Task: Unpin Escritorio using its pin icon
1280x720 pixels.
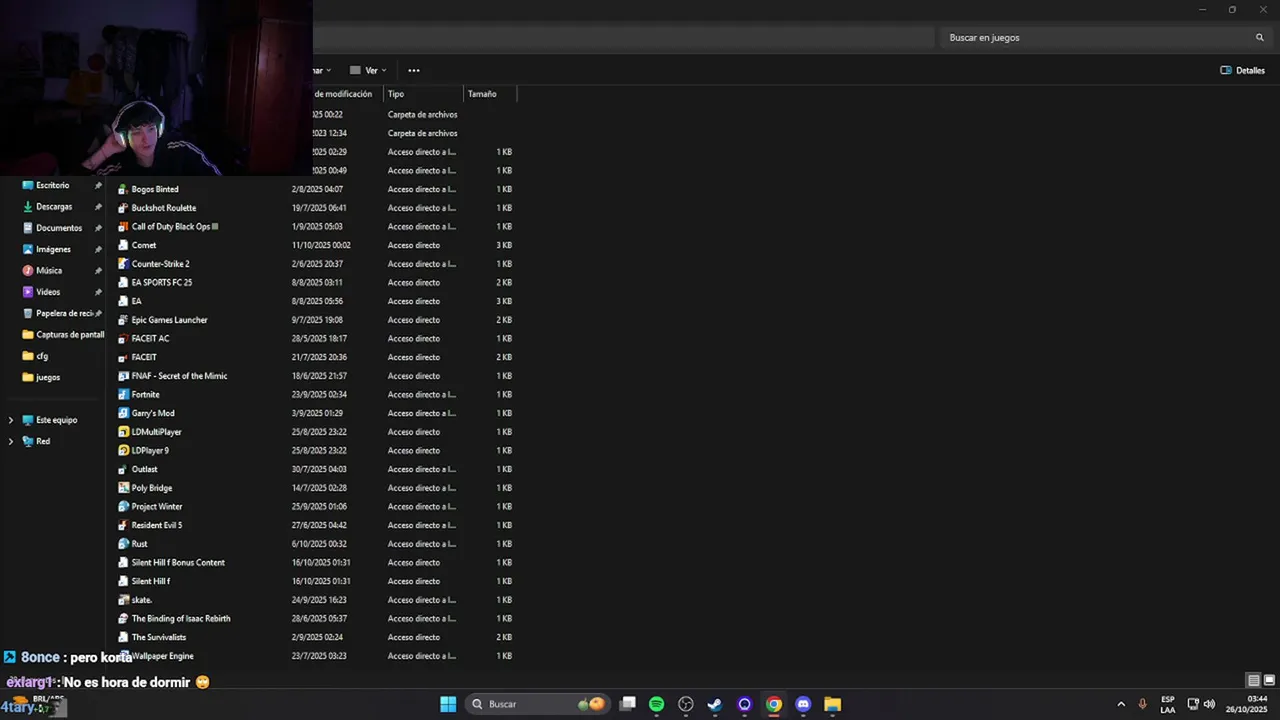Action: coord(98,186)
